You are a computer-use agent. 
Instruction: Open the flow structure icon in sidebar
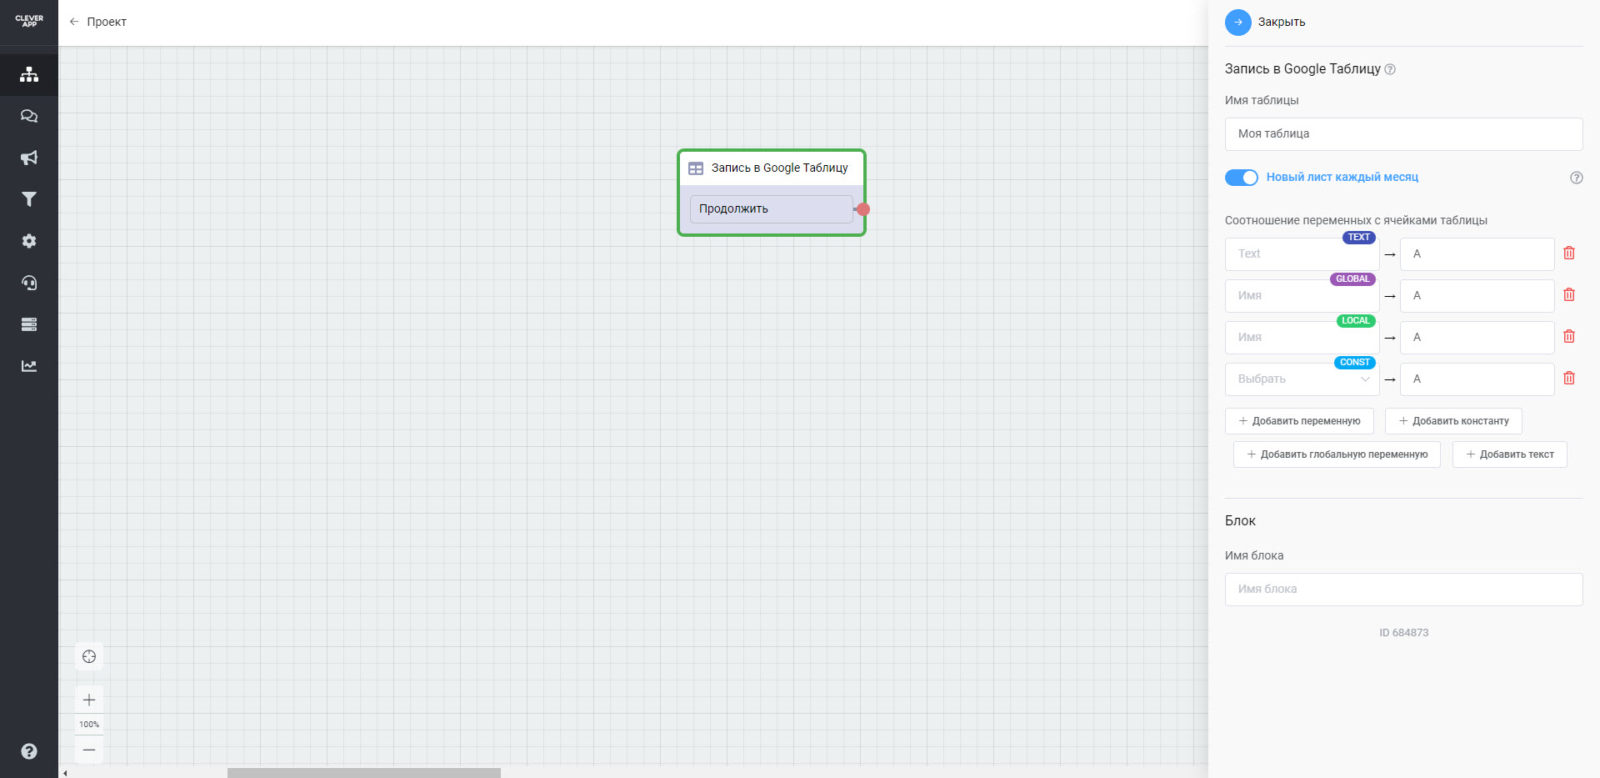click(x=29, y=74)
